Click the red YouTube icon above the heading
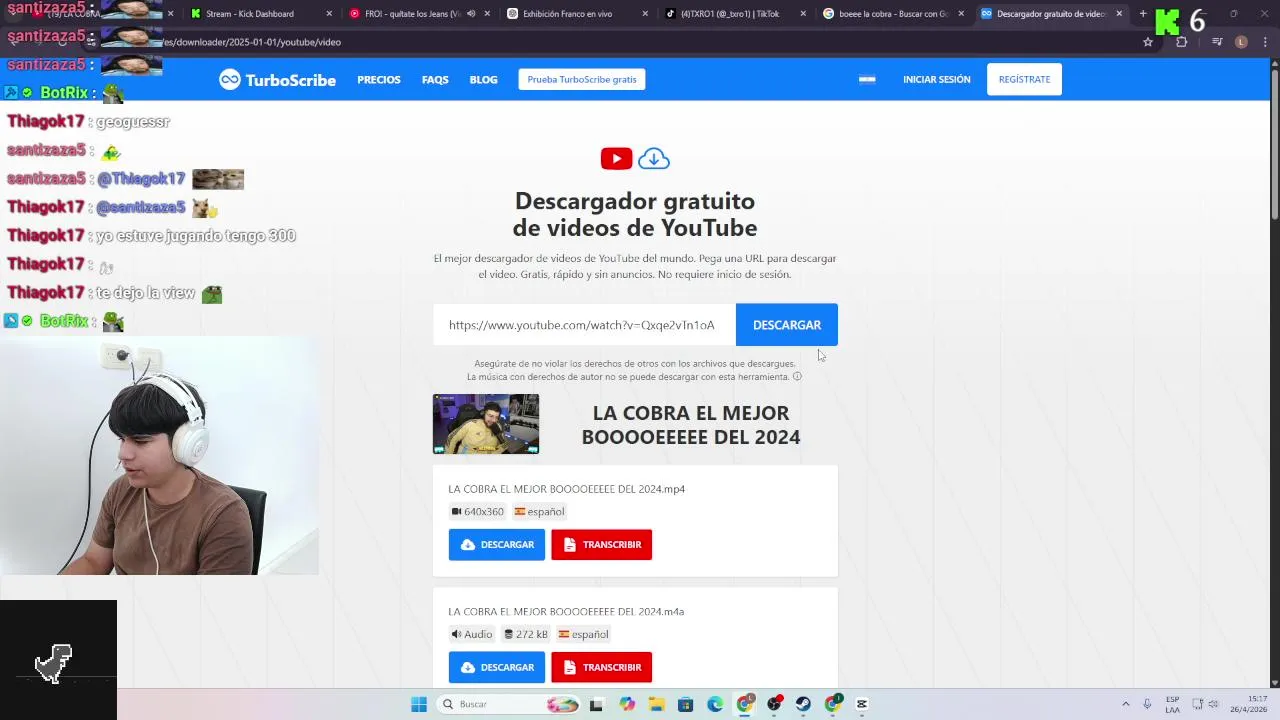The width and height of the screenshot is (1280, 720). pos(616,159)
